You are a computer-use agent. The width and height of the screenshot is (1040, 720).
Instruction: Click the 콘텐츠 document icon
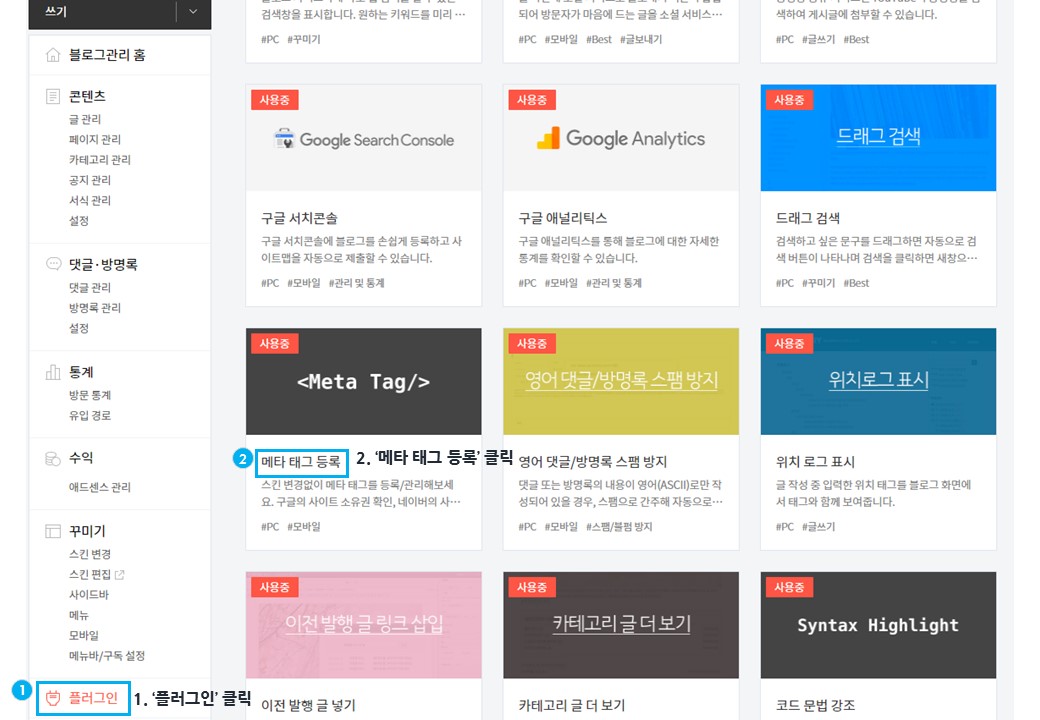tap(52, 97)
